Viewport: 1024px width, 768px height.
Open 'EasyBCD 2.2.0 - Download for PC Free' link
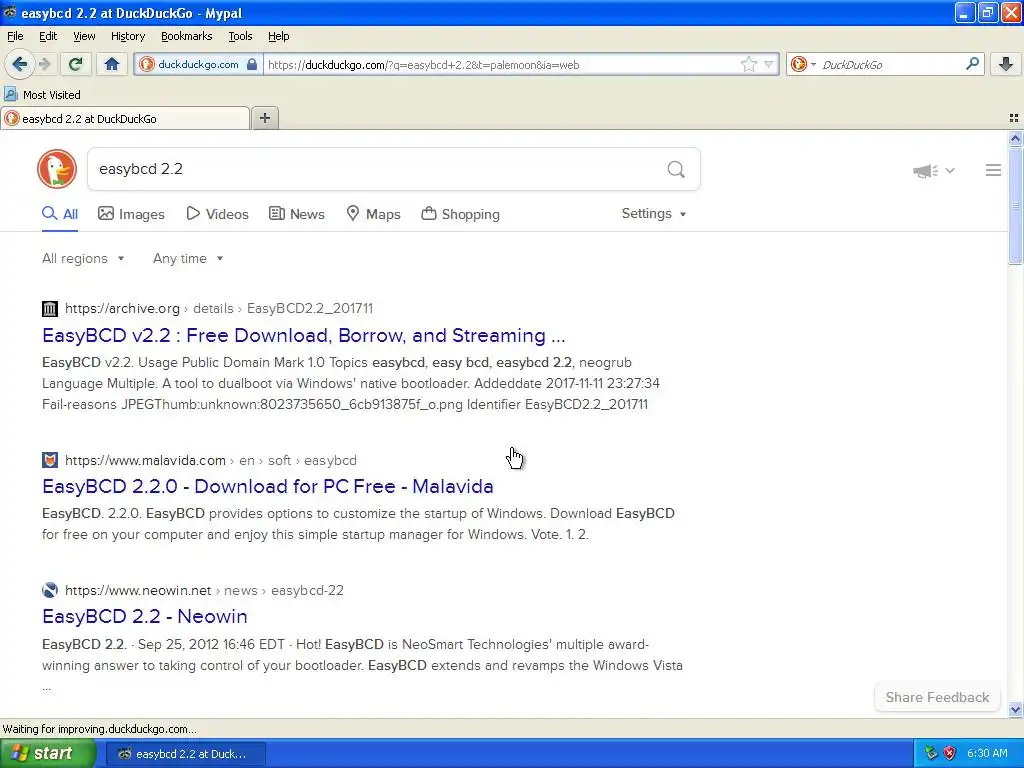[x=268, y=487]
